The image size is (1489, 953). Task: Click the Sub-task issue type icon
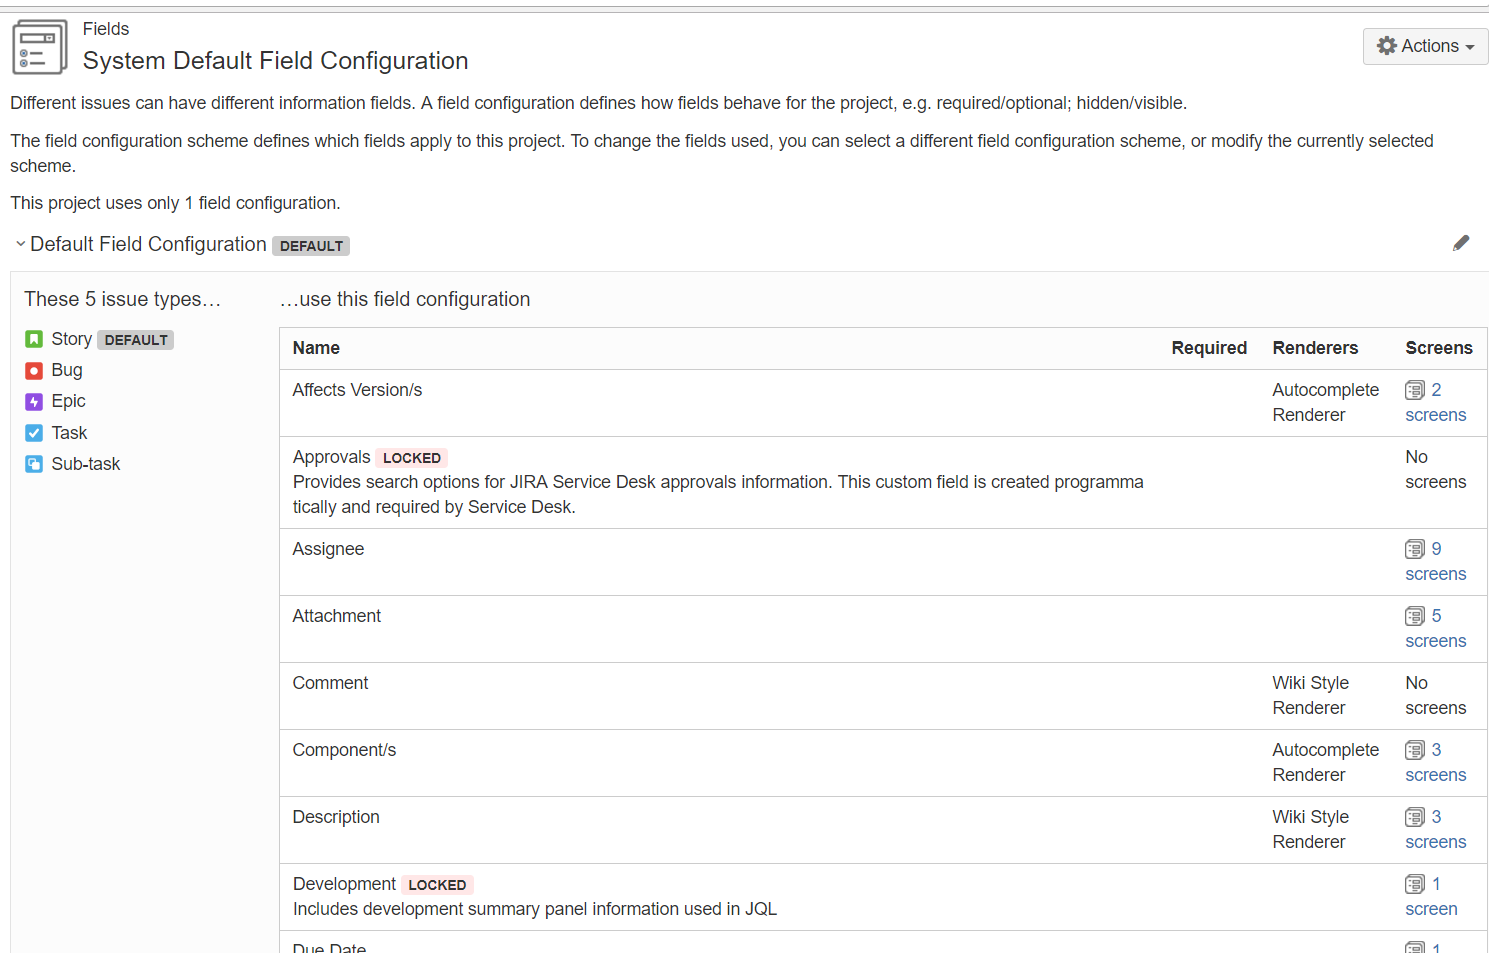point(34,464)
